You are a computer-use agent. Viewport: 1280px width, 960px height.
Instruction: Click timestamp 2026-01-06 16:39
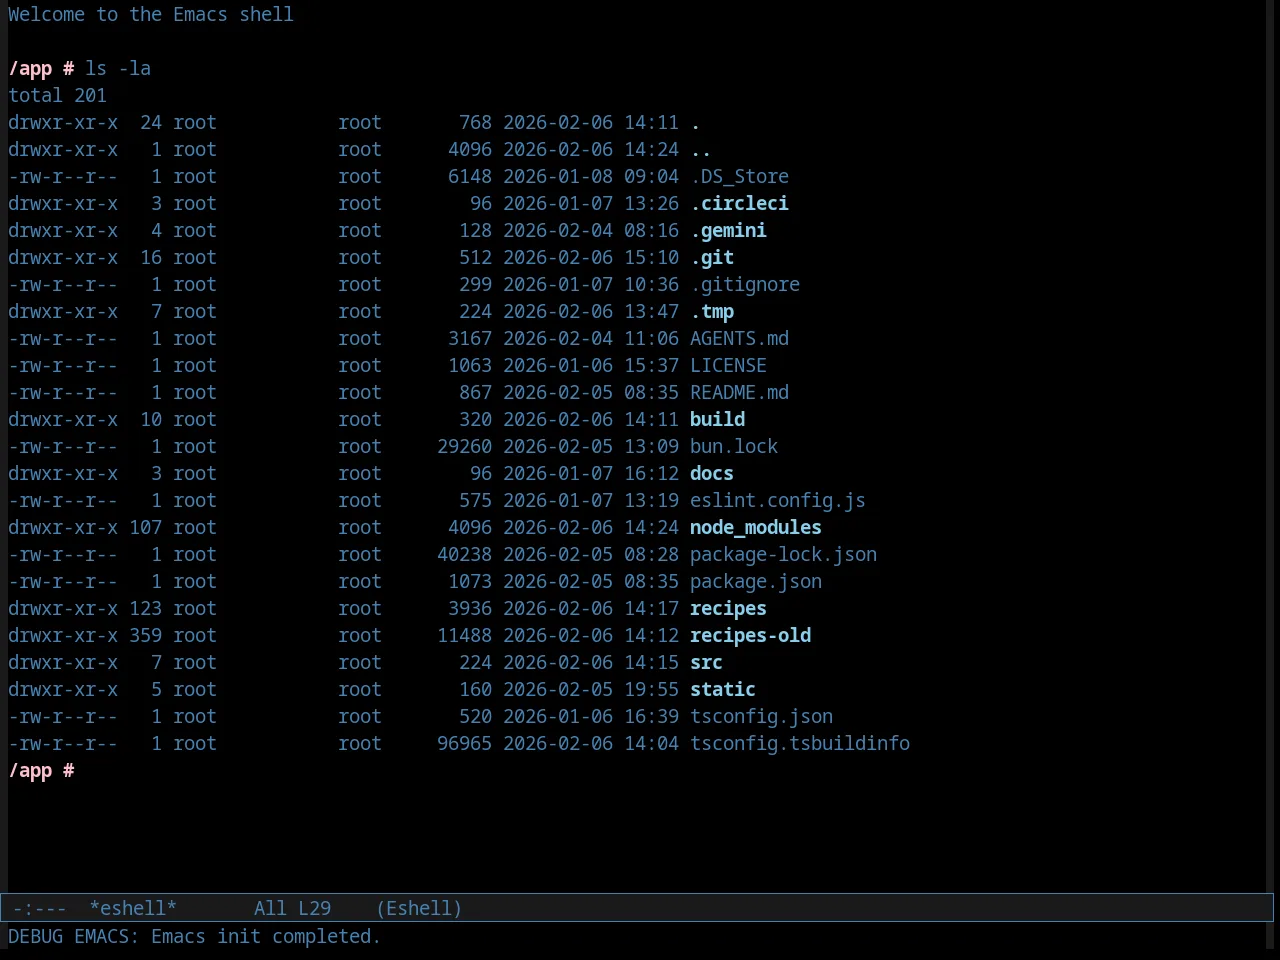pos(591,716)
